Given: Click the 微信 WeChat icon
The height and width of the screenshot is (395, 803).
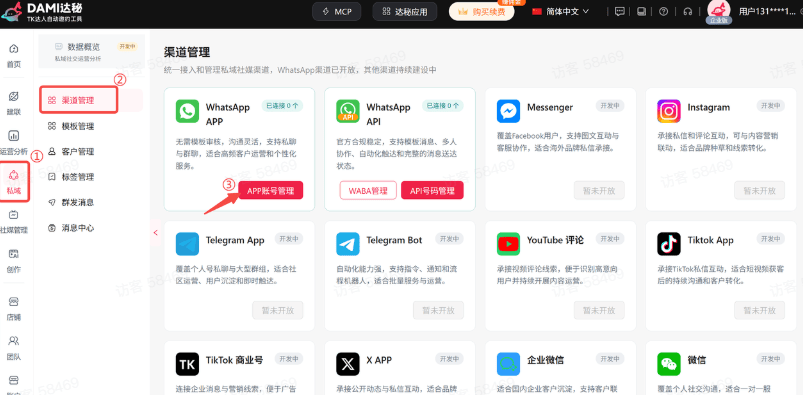Looking at the screenshot, I should [x=669, y=364].
